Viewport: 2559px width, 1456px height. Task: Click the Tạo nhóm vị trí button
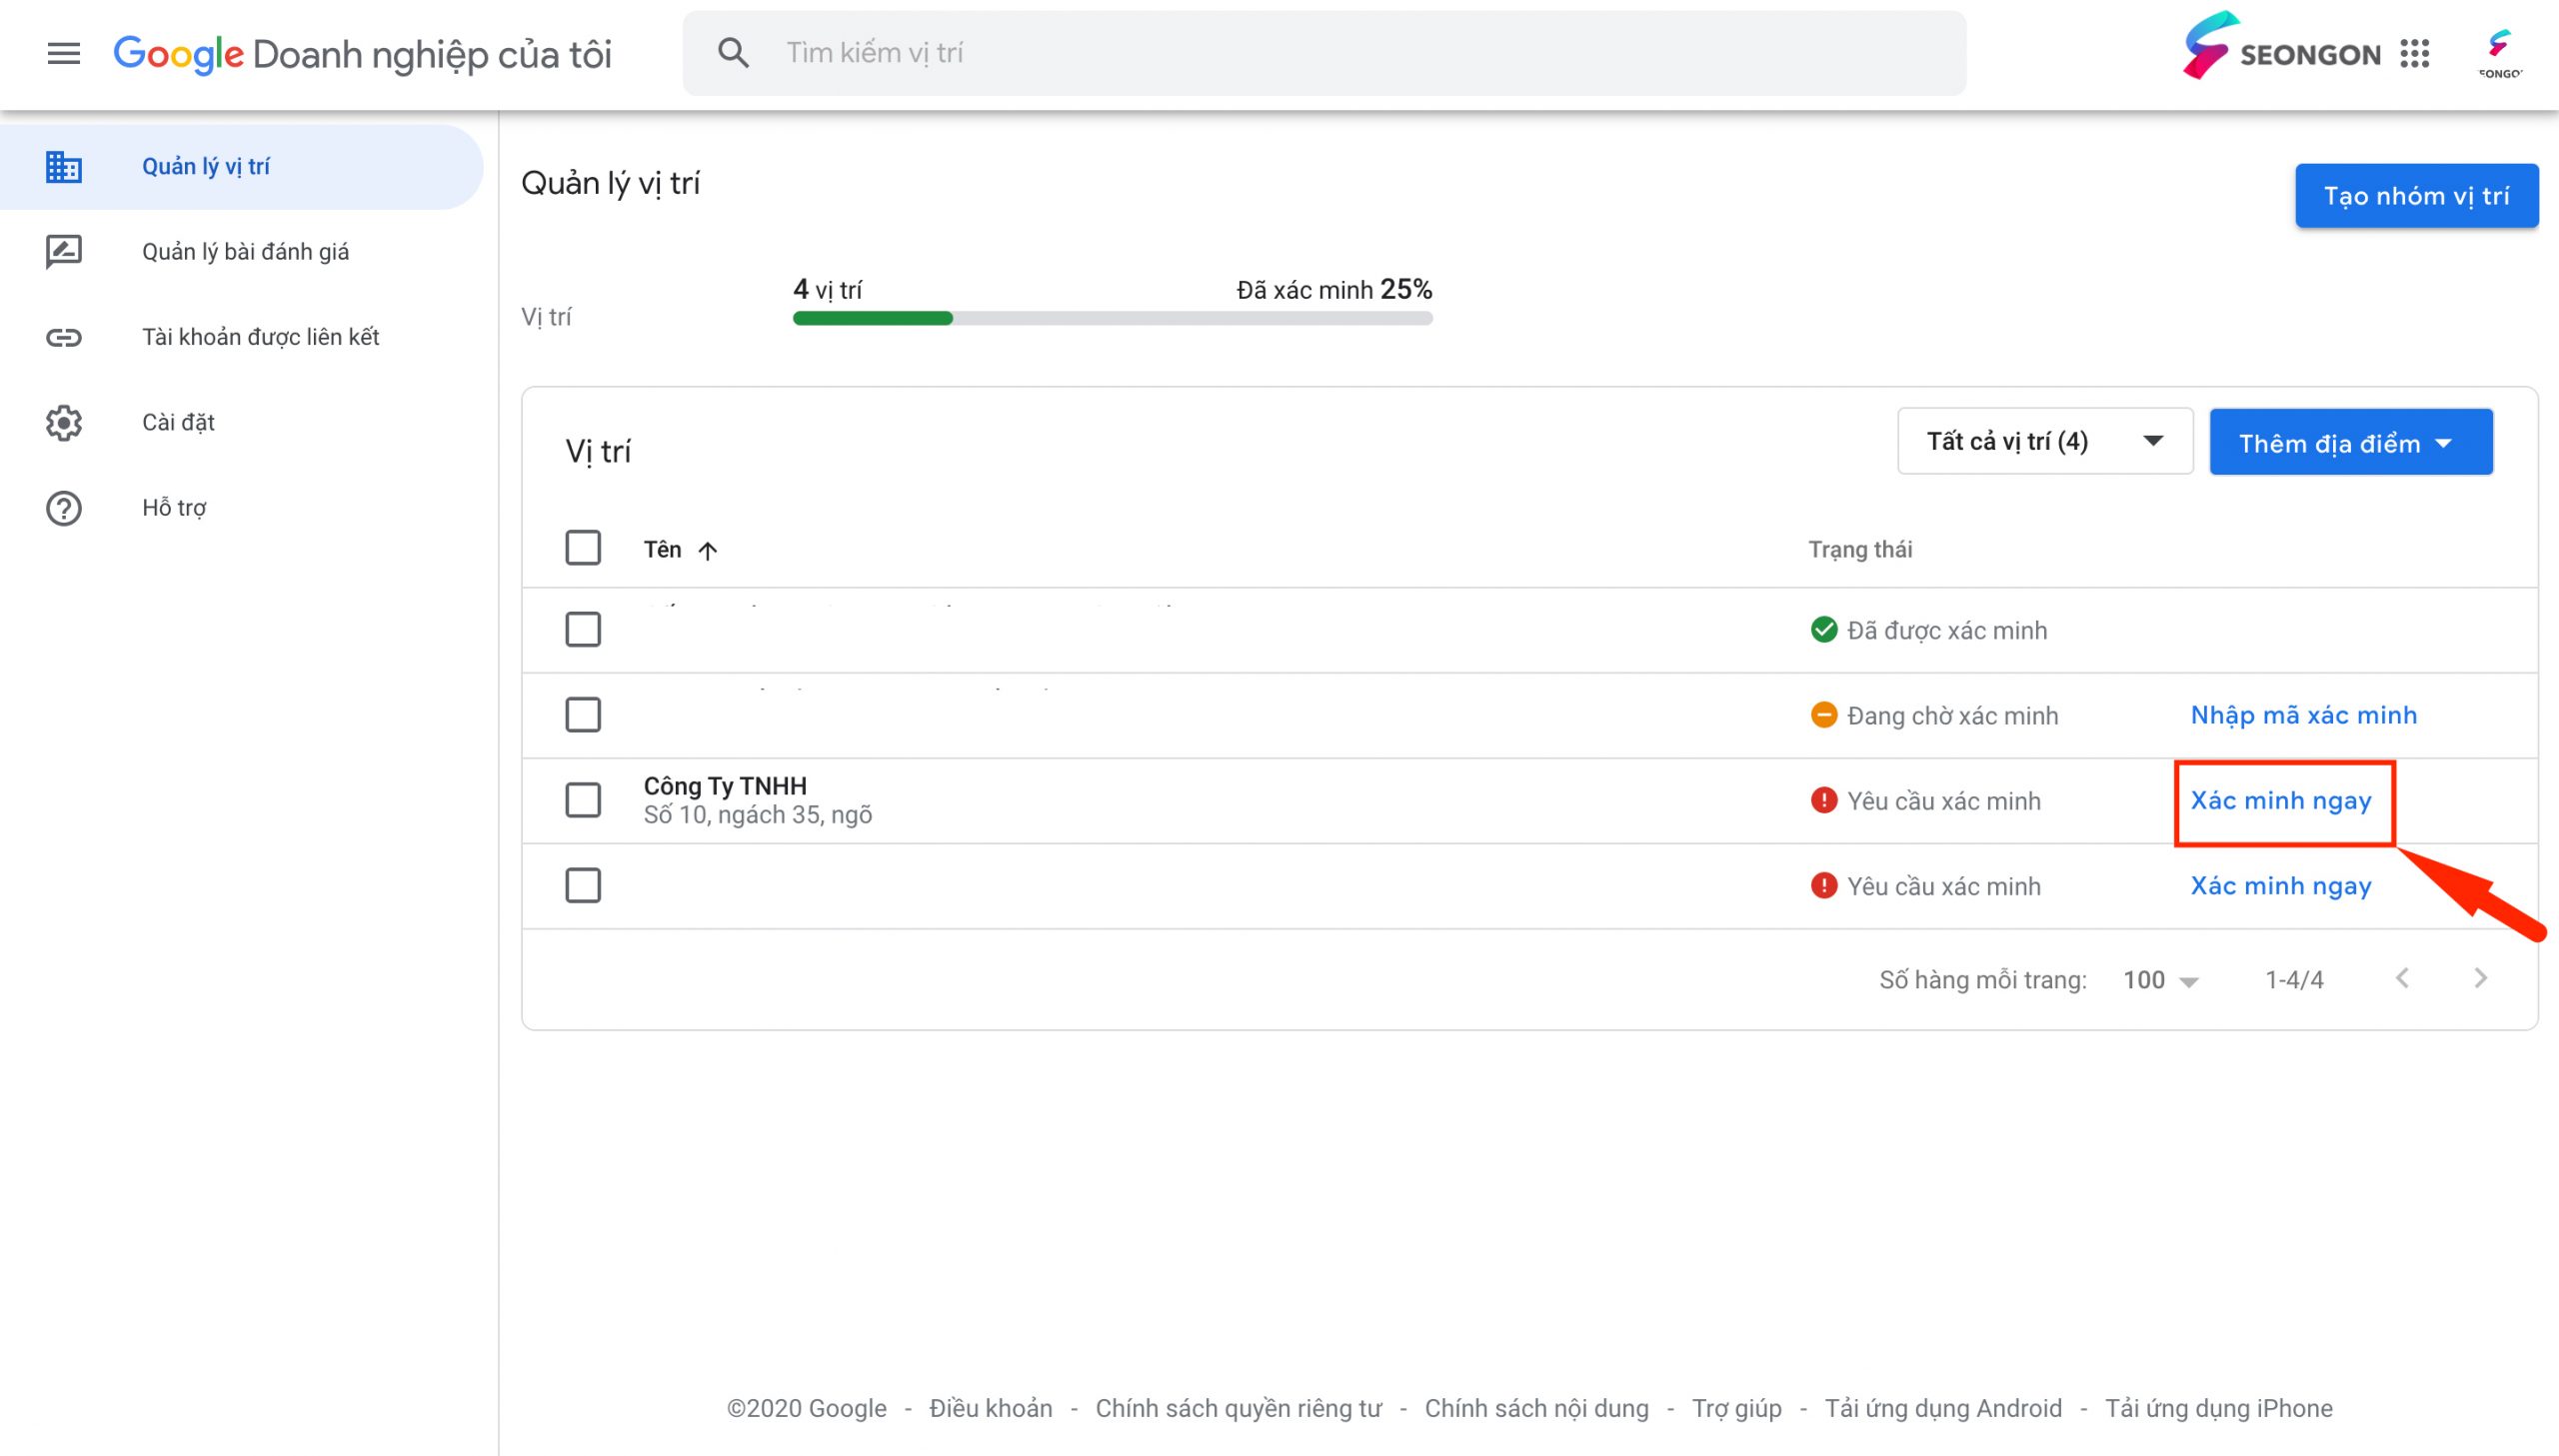(x=2416, y=196)
